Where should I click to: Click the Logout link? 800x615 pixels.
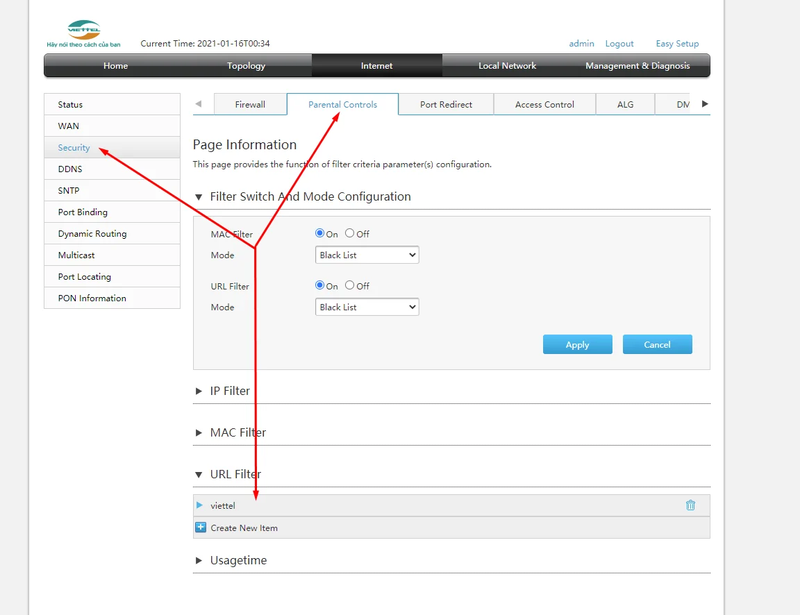click(619, 43)
